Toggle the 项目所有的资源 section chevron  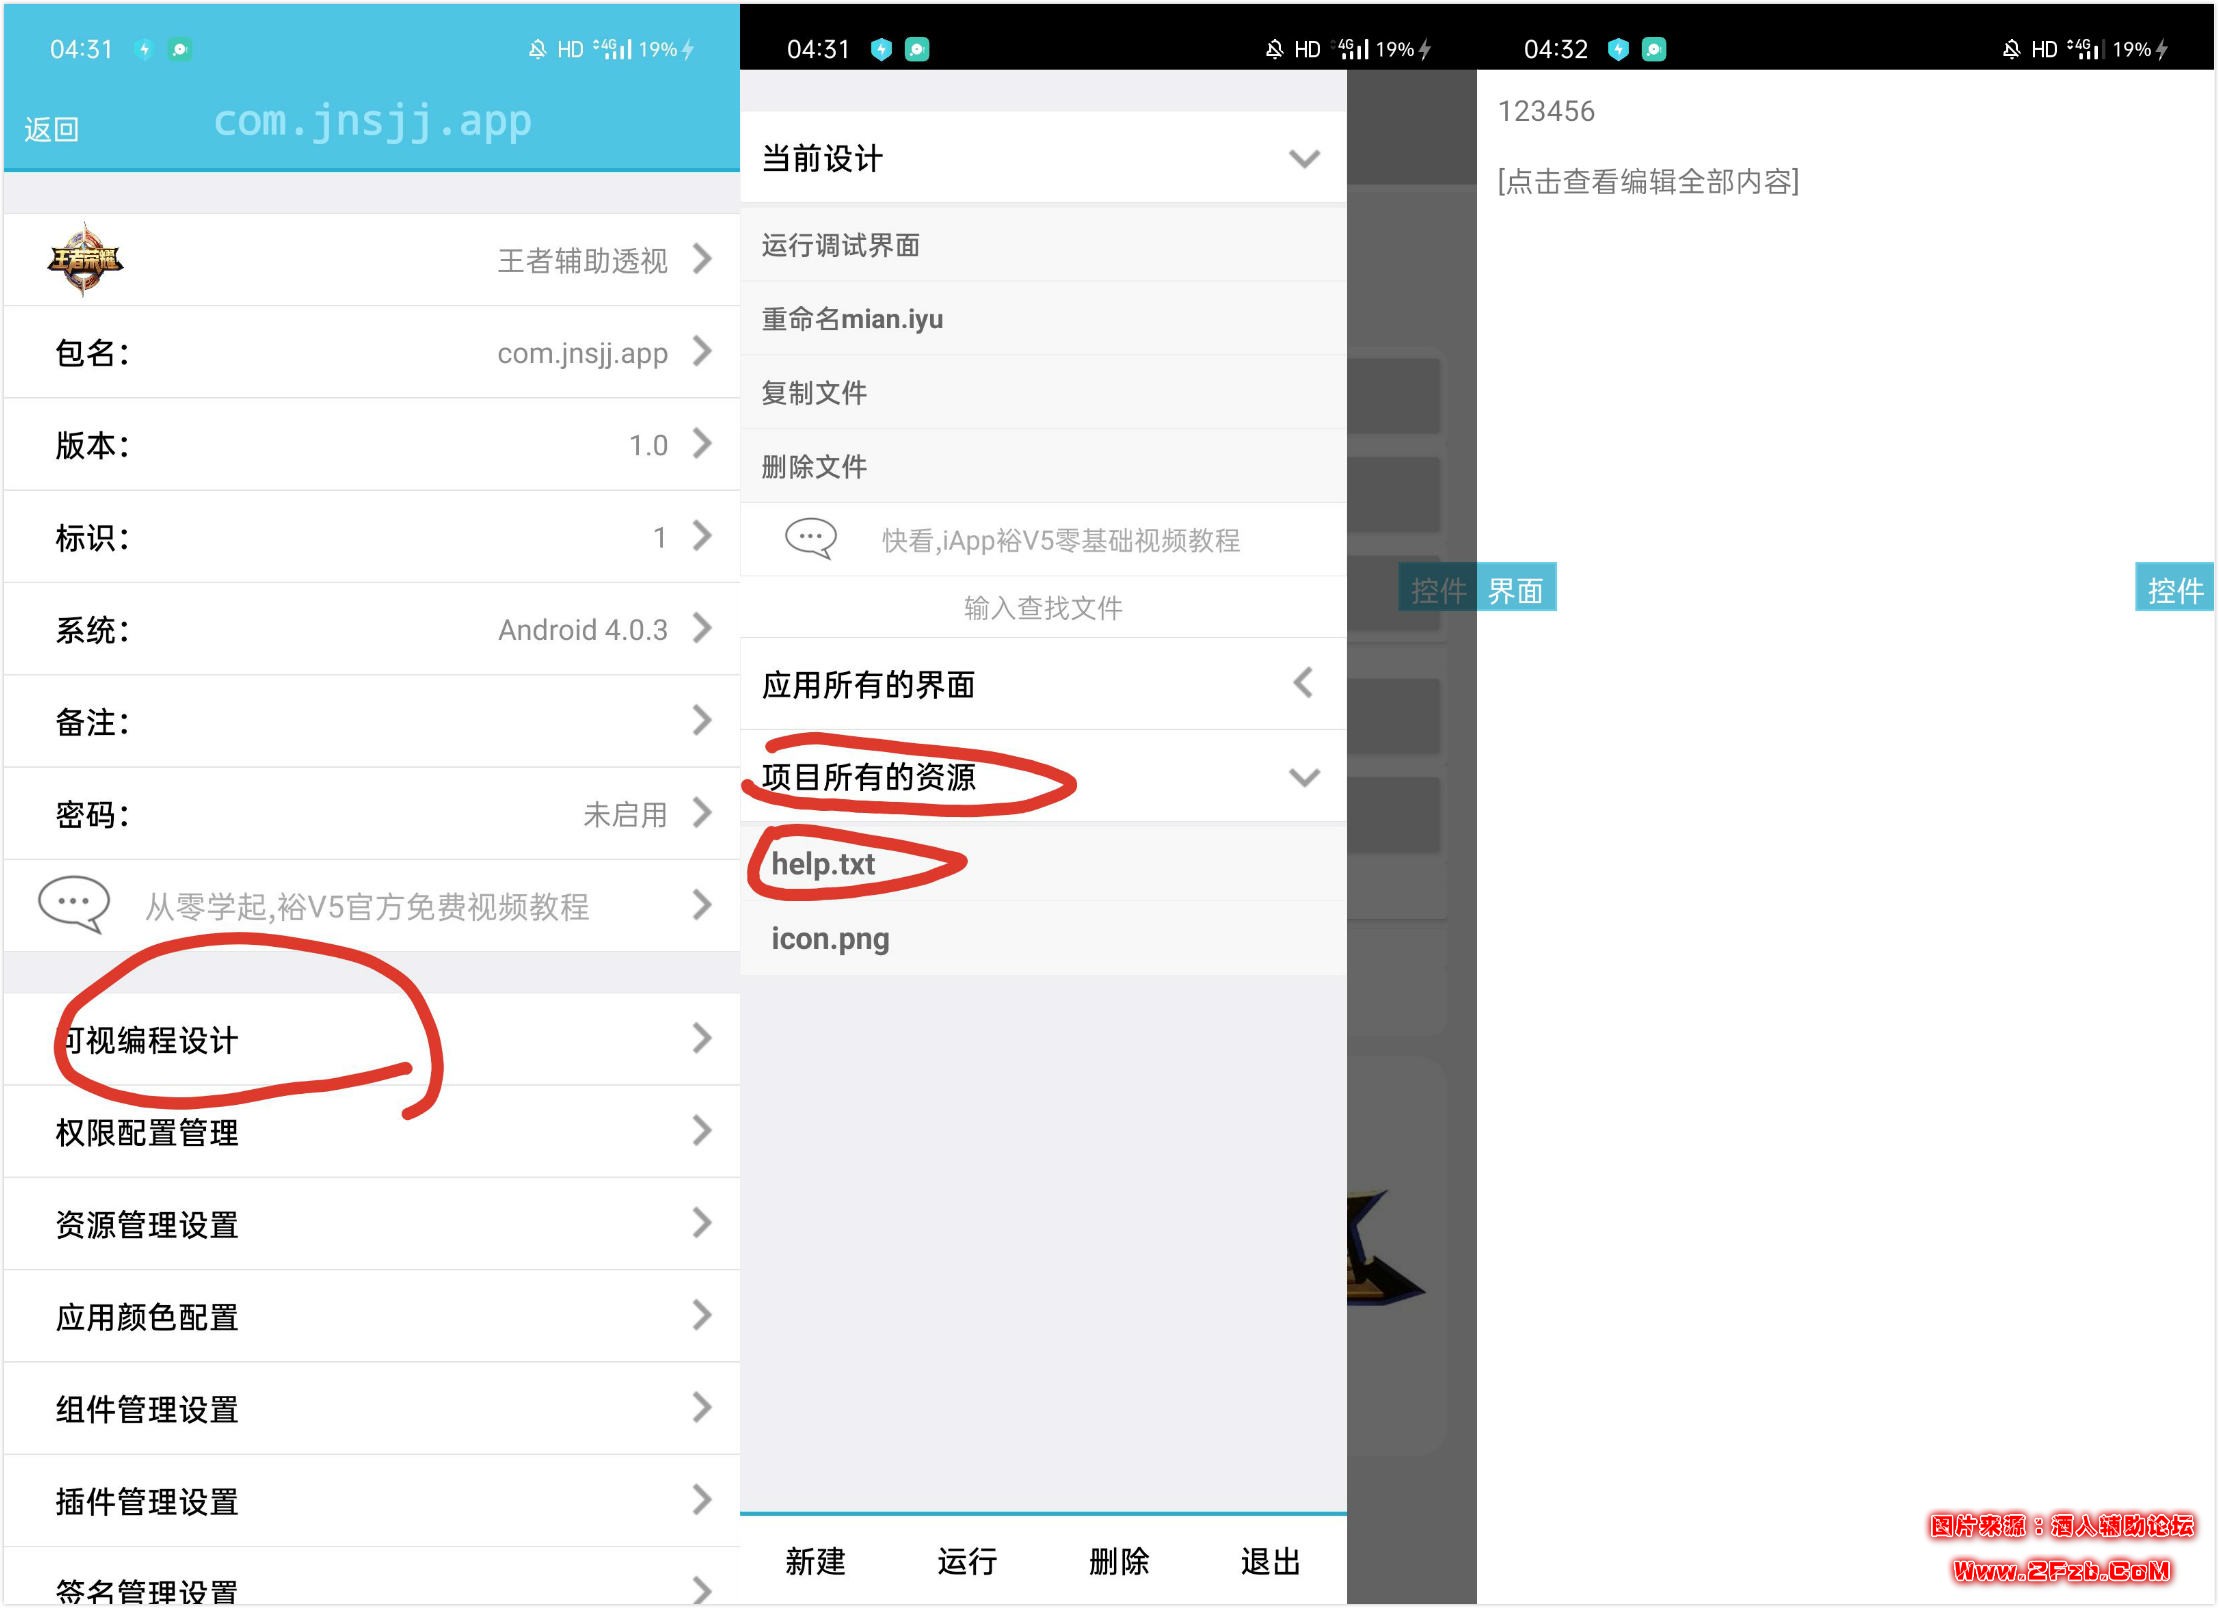coord(1304,777)
